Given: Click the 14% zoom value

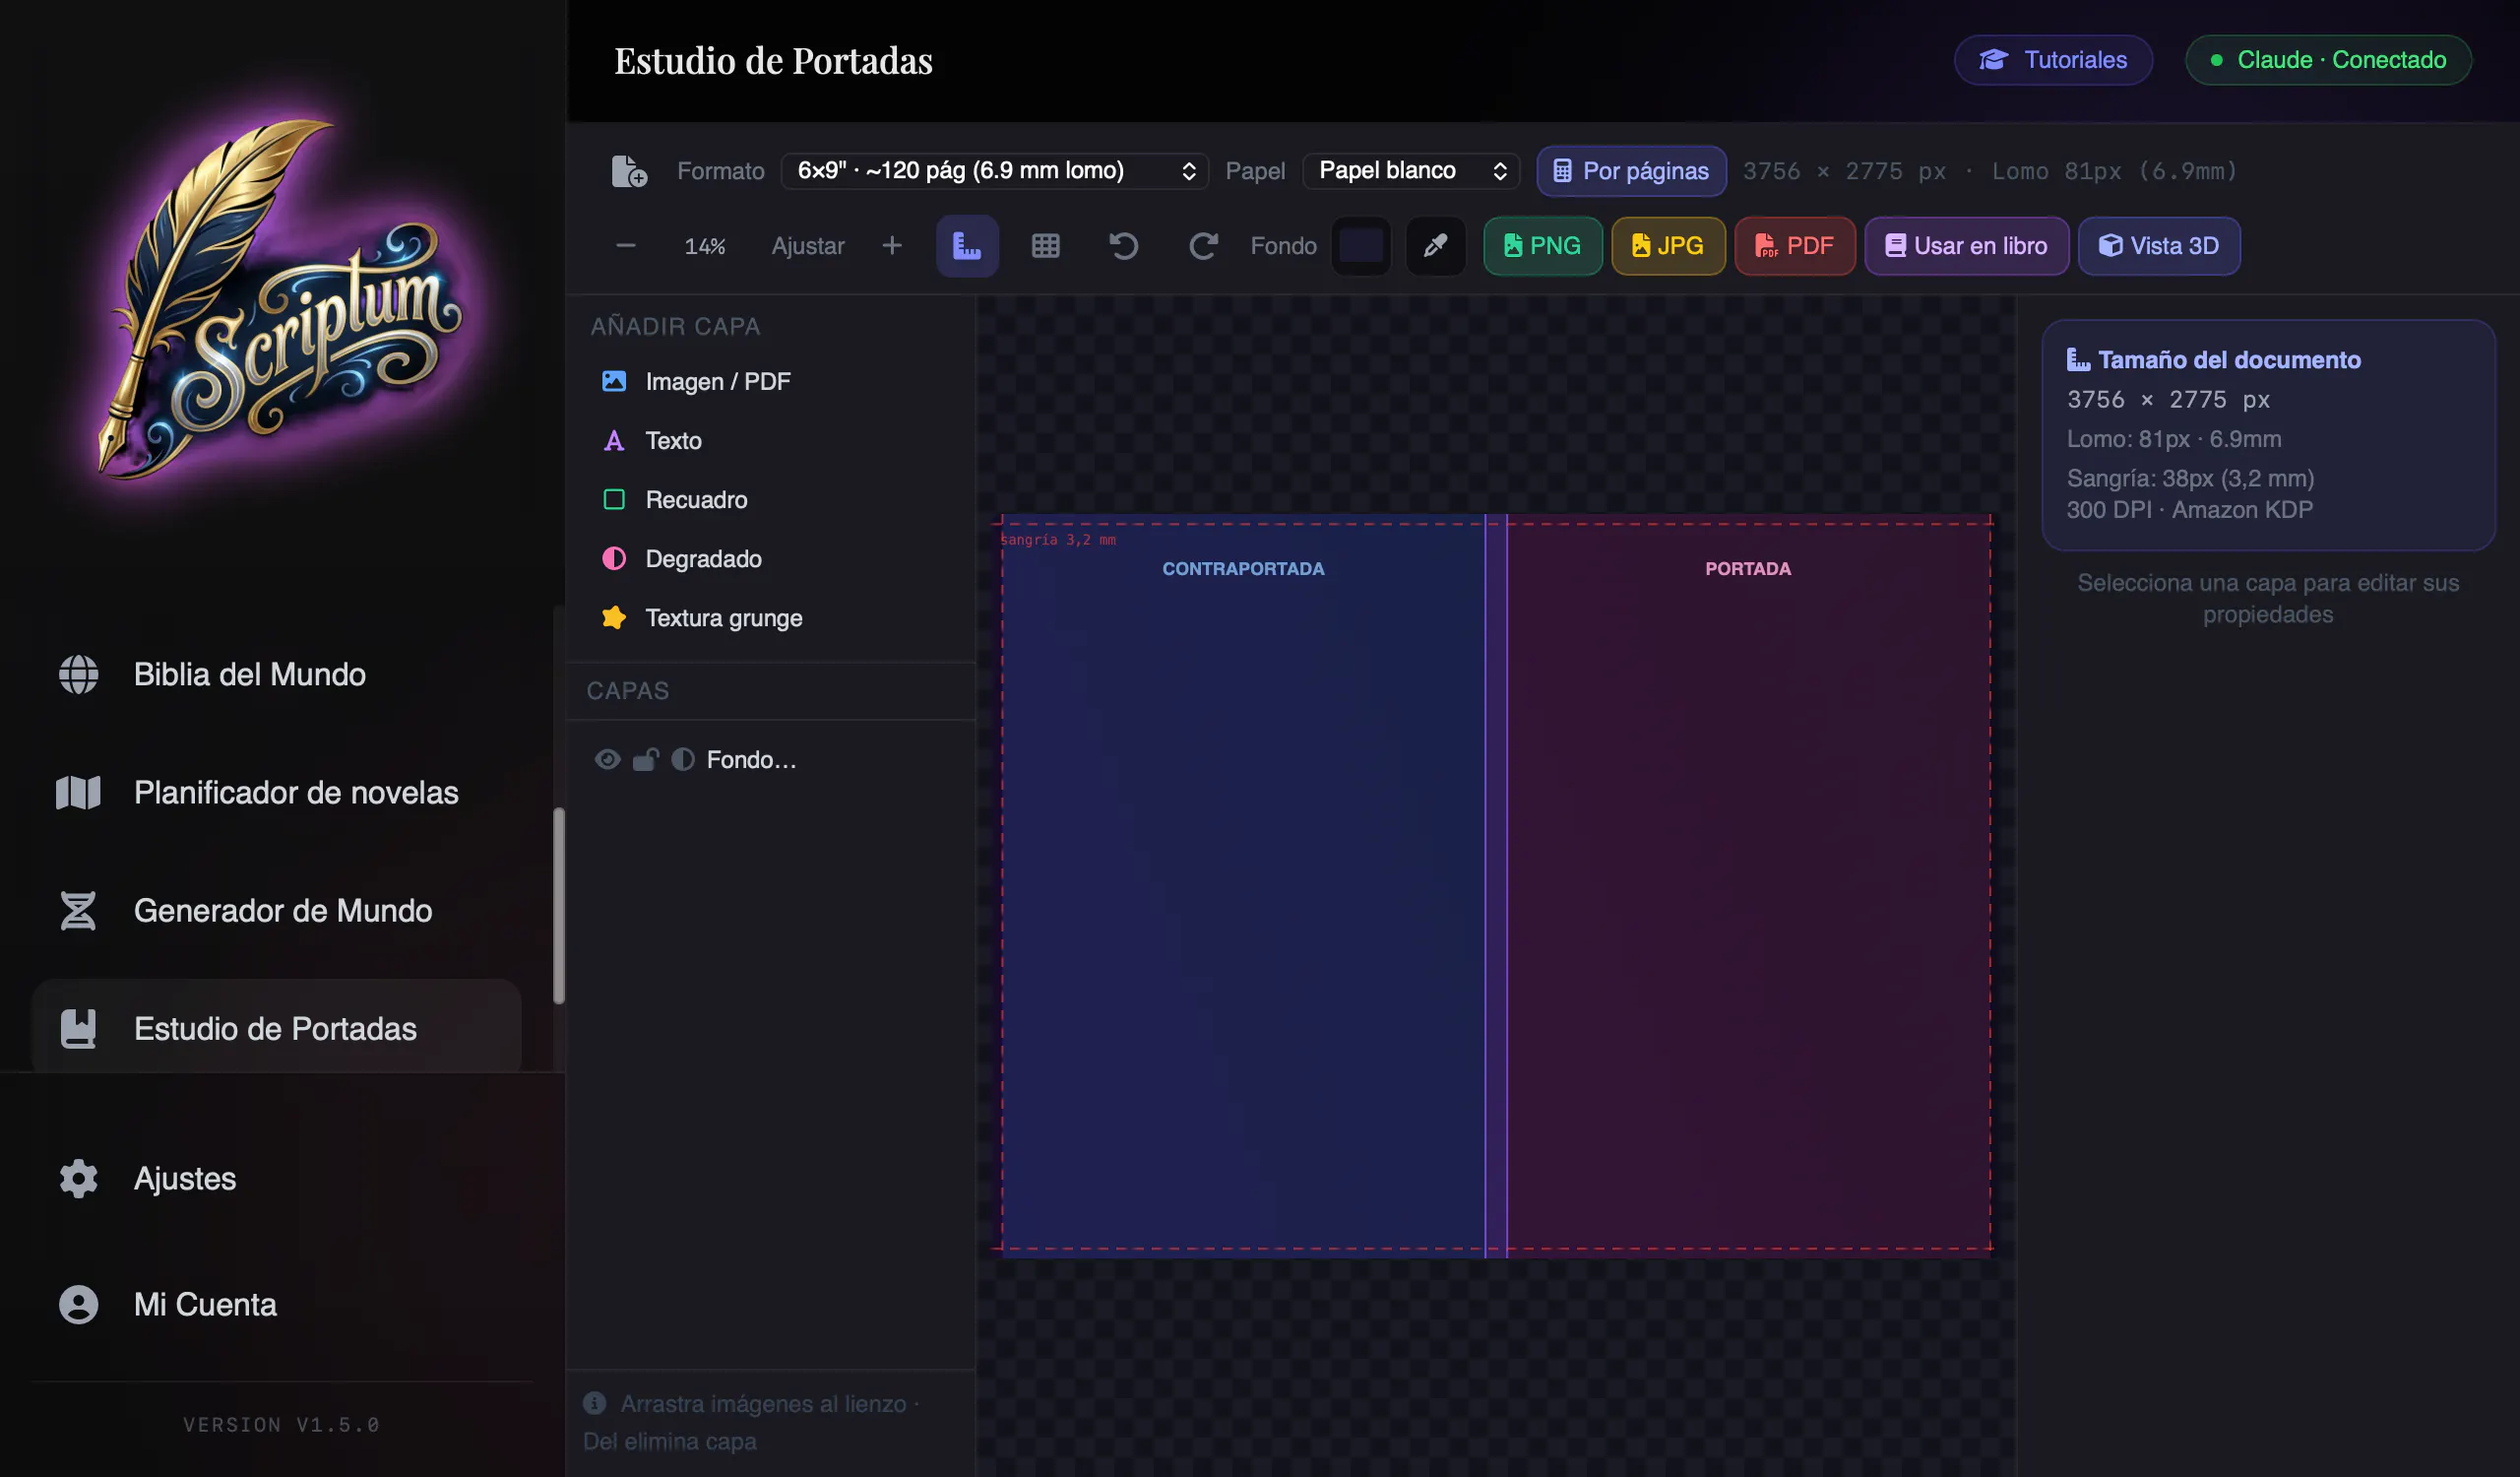Looking at the screenshot, I should [x=705, y=246].
